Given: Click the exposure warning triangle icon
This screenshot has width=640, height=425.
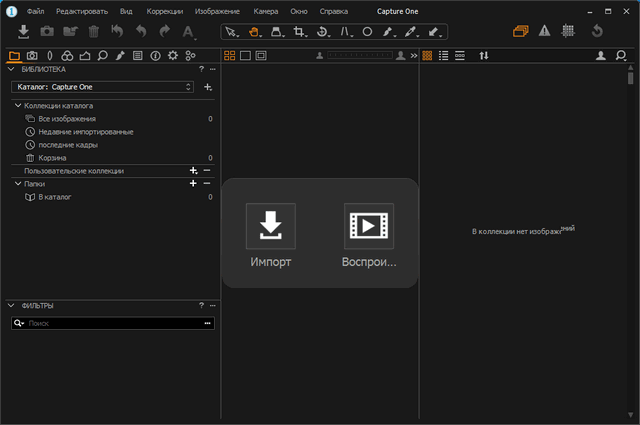Looking at the screenshot, I should [x=545, y=32].
